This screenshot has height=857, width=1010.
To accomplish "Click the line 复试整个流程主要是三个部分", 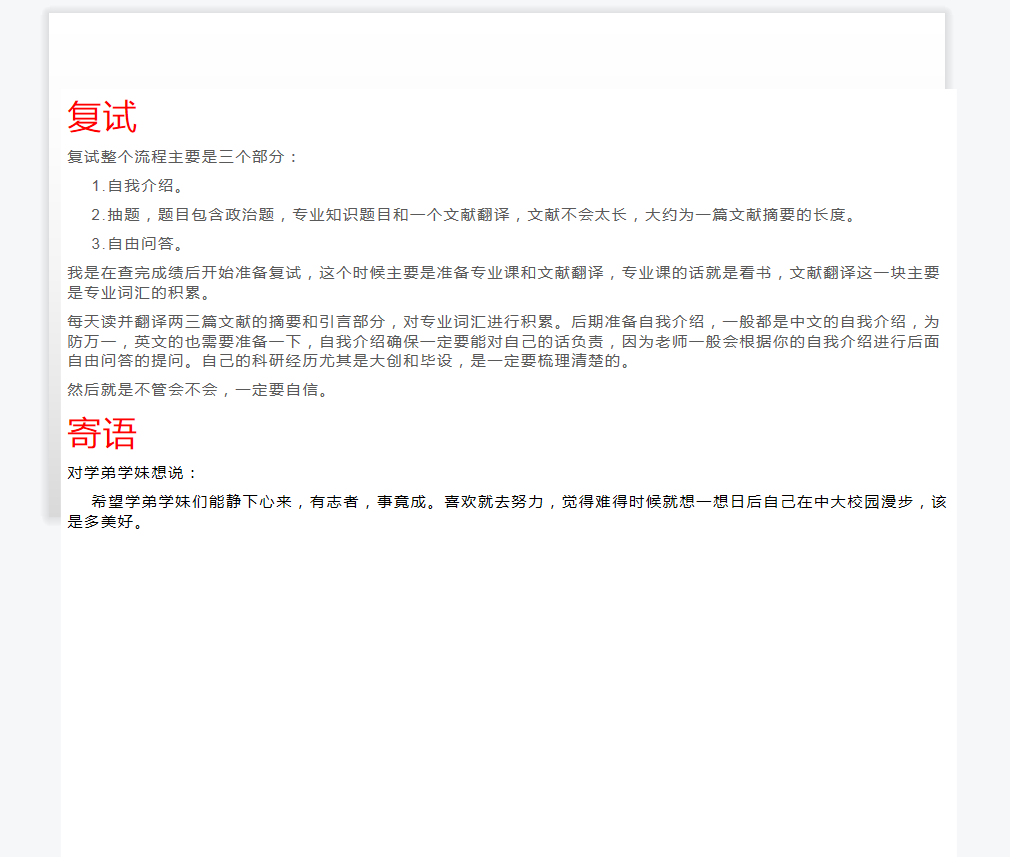I will pyautogui.click(x=182, y=157).
